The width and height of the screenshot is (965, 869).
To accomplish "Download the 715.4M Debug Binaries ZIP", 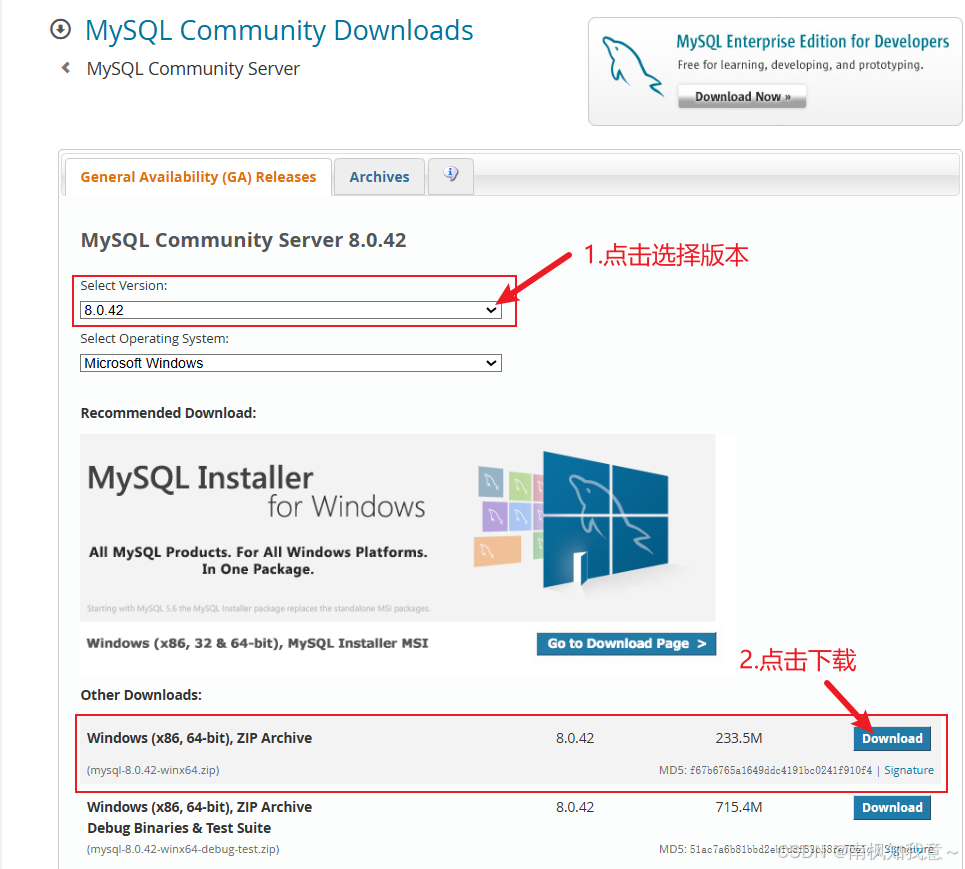I will tap(892, 807).
